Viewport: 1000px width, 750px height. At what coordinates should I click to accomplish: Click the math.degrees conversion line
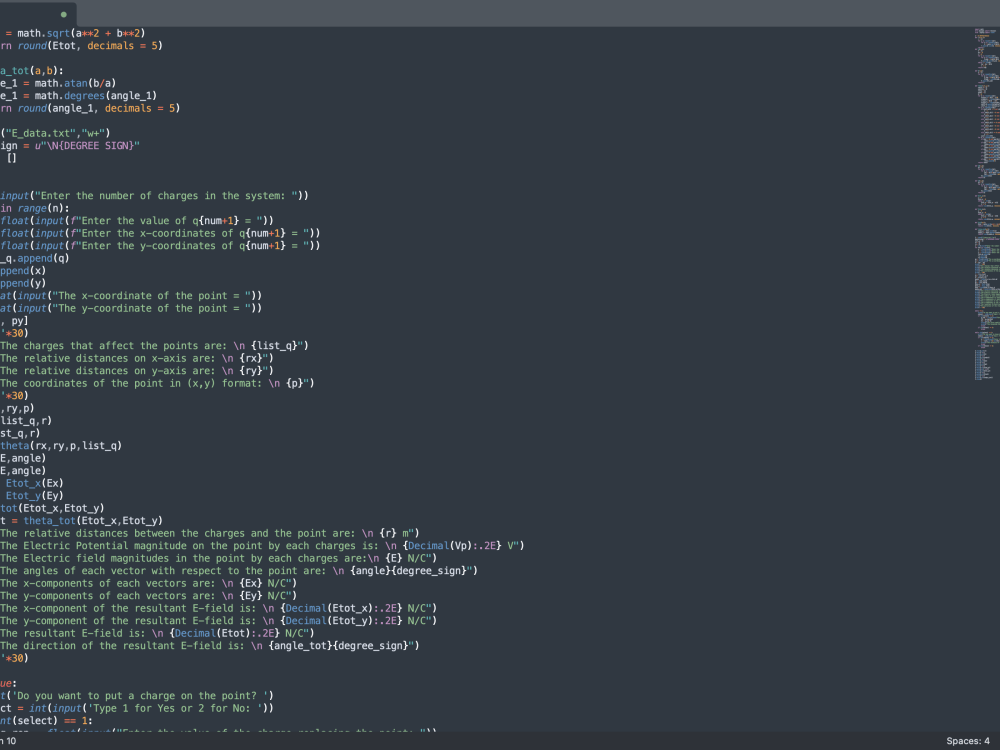click(x=70, y=95)
